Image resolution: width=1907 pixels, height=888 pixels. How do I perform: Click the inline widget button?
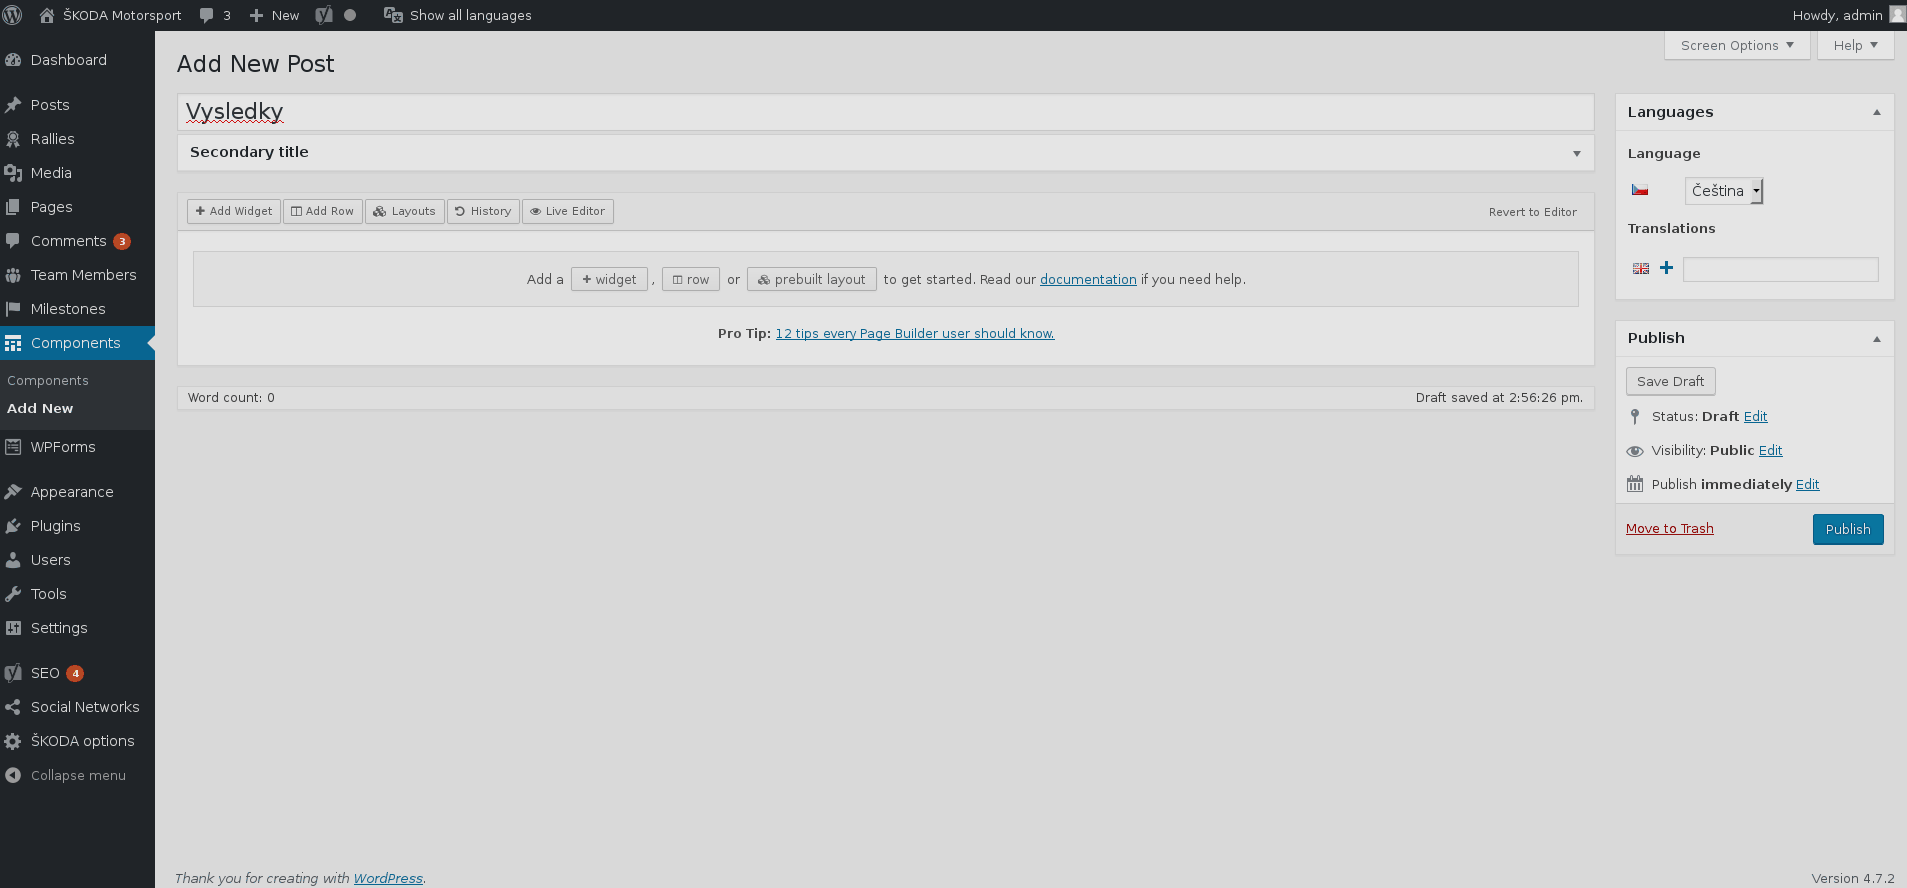coord(609,279)
